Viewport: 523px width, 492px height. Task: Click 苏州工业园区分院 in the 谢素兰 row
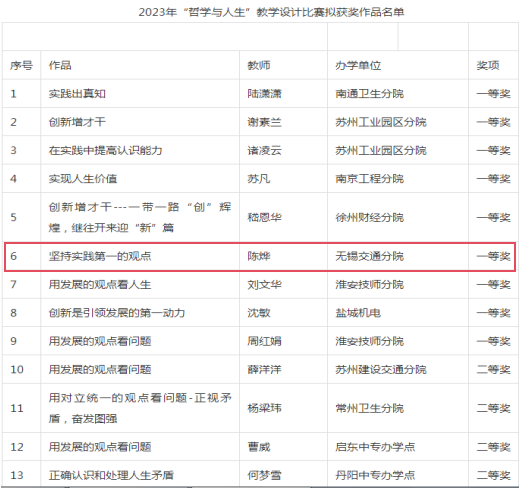(x=381, y=122)
